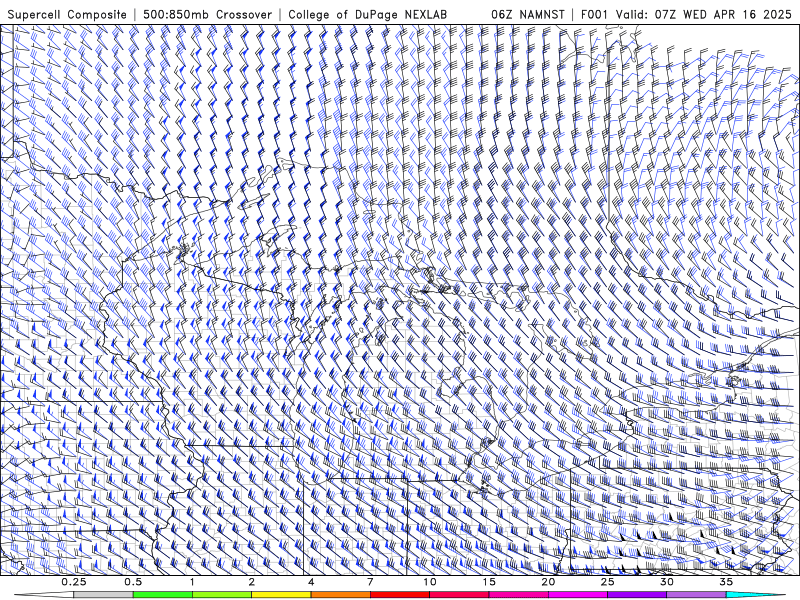Click the yellow-green swatch between 1 and 2
The height and width of the screenshot is (600, 800).
(x=222, y=595)
